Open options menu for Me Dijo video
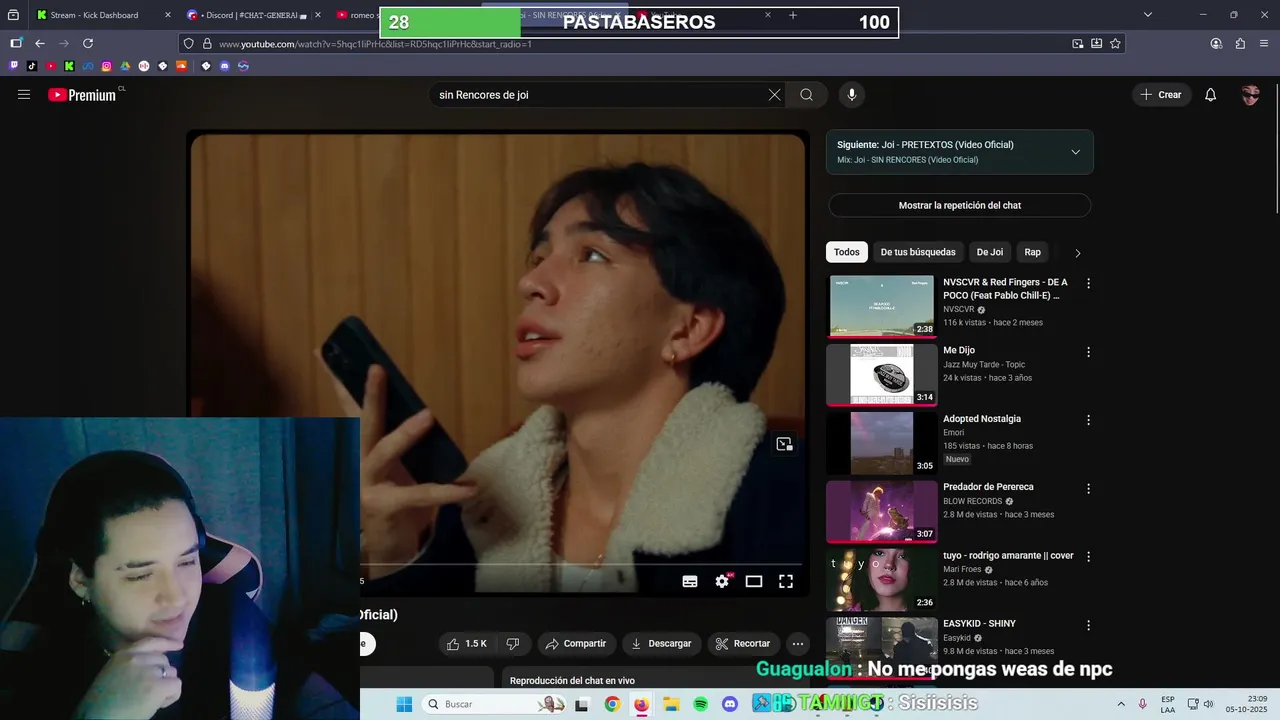This screenshot has height=720, width=1280. click(x=1089, y=352)
